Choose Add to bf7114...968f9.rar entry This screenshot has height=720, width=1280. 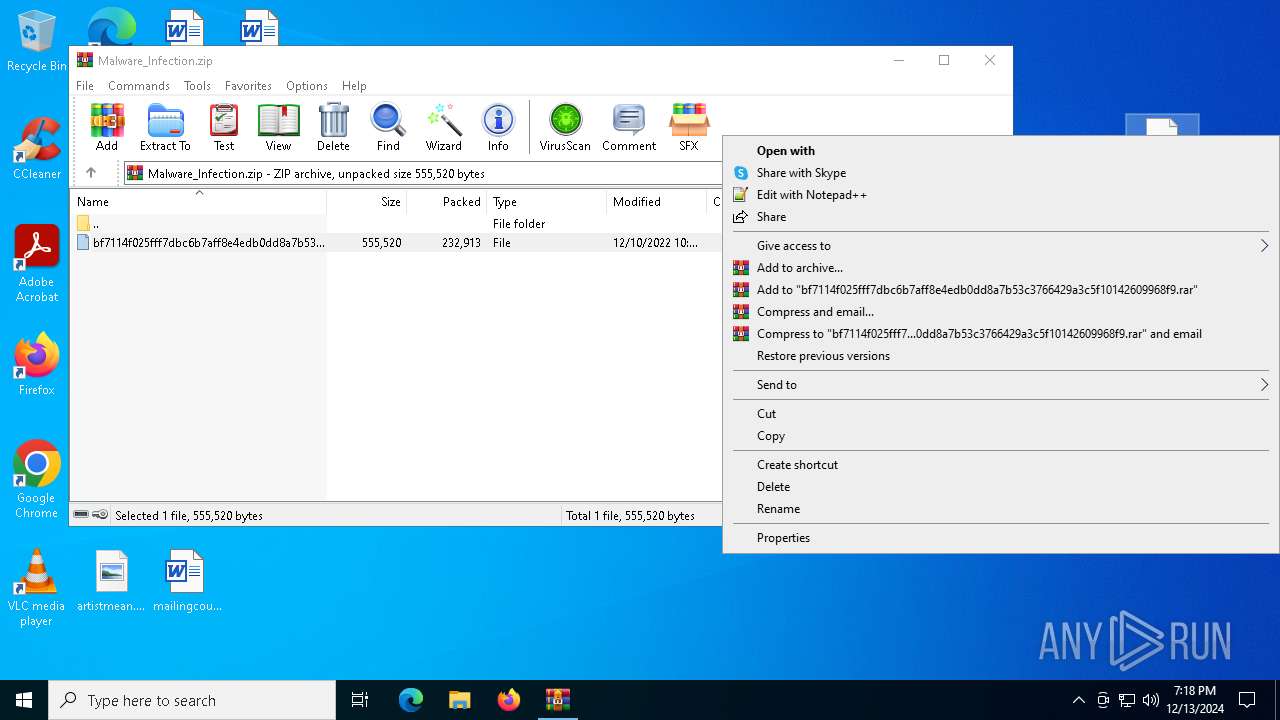click(x=1000, y=290)
